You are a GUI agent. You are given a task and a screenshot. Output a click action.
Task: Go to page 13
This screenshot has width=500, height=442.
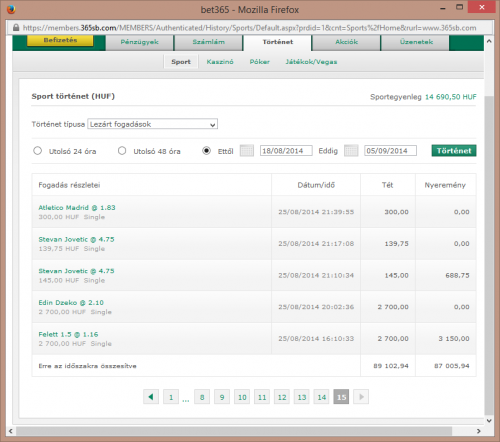(302, 397)
